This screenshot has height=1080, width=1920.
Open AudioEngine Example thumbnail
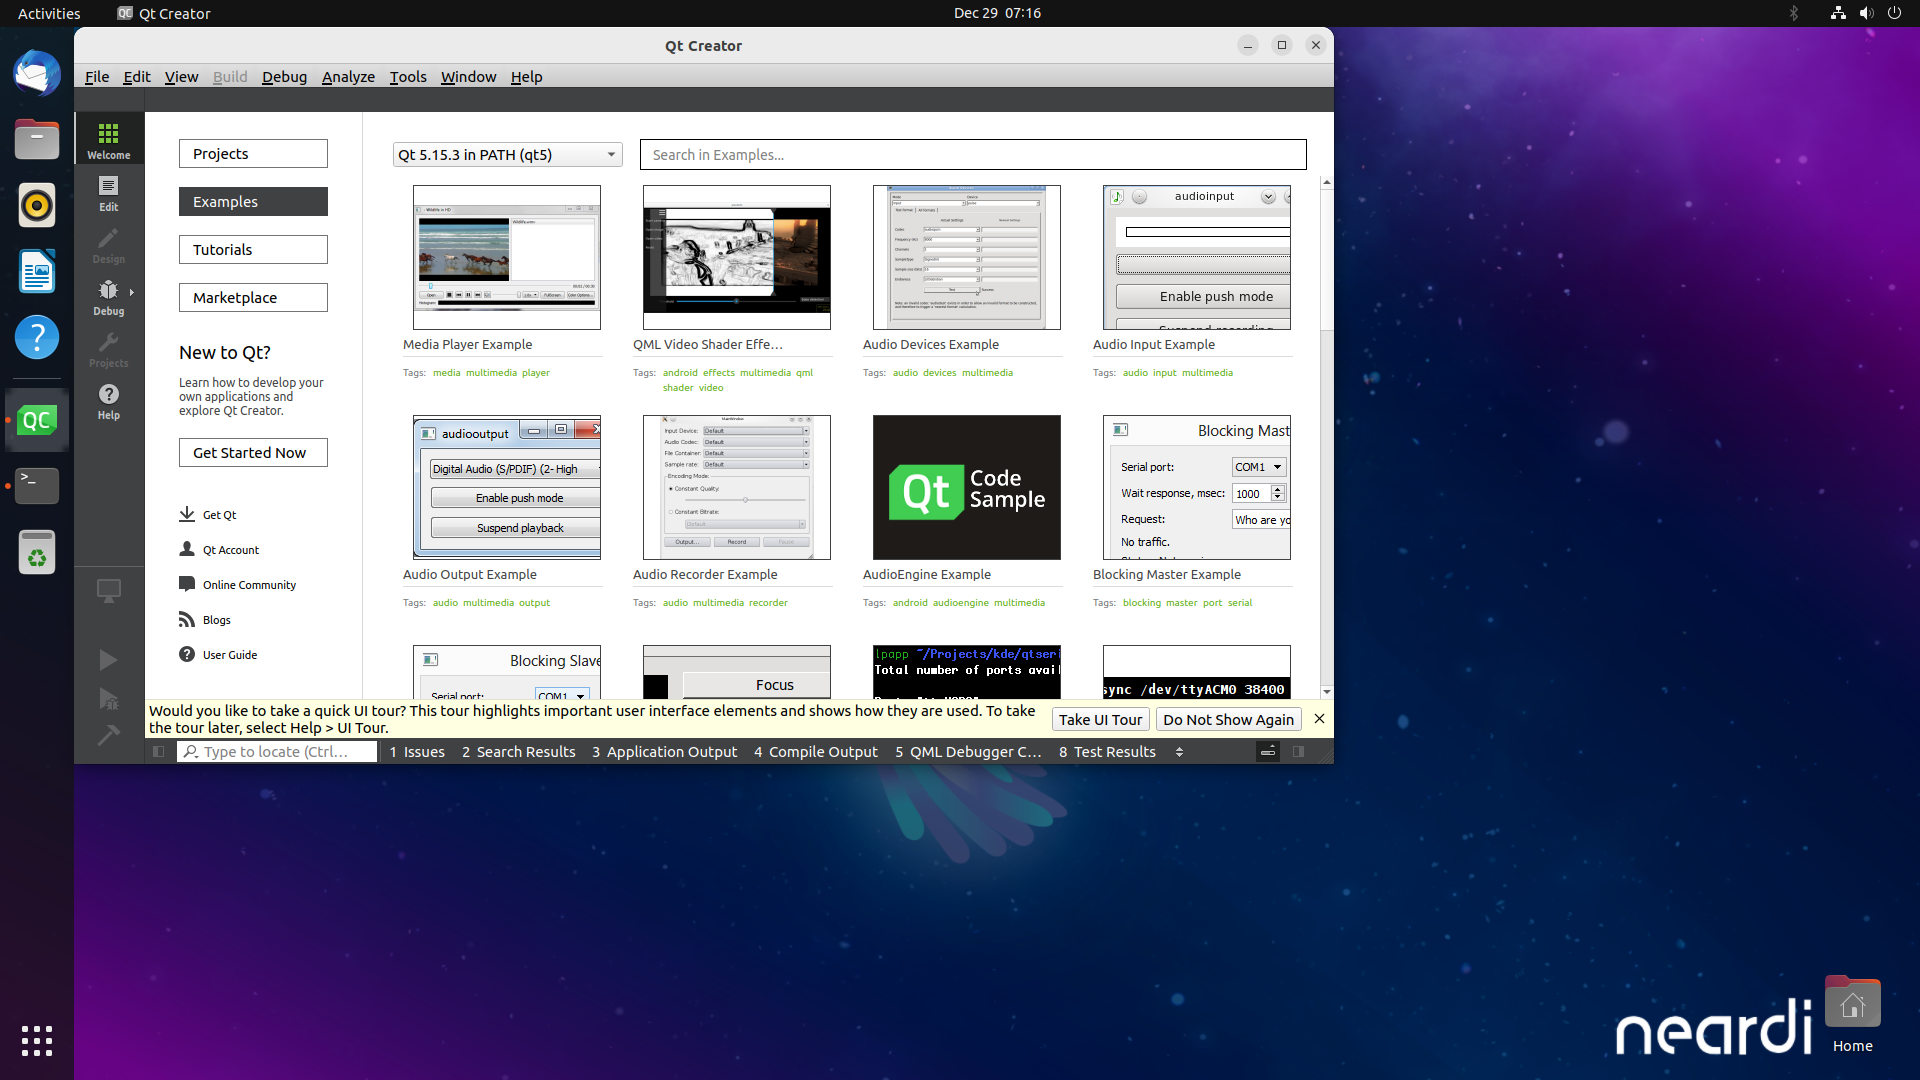click(x=966, y=487)
